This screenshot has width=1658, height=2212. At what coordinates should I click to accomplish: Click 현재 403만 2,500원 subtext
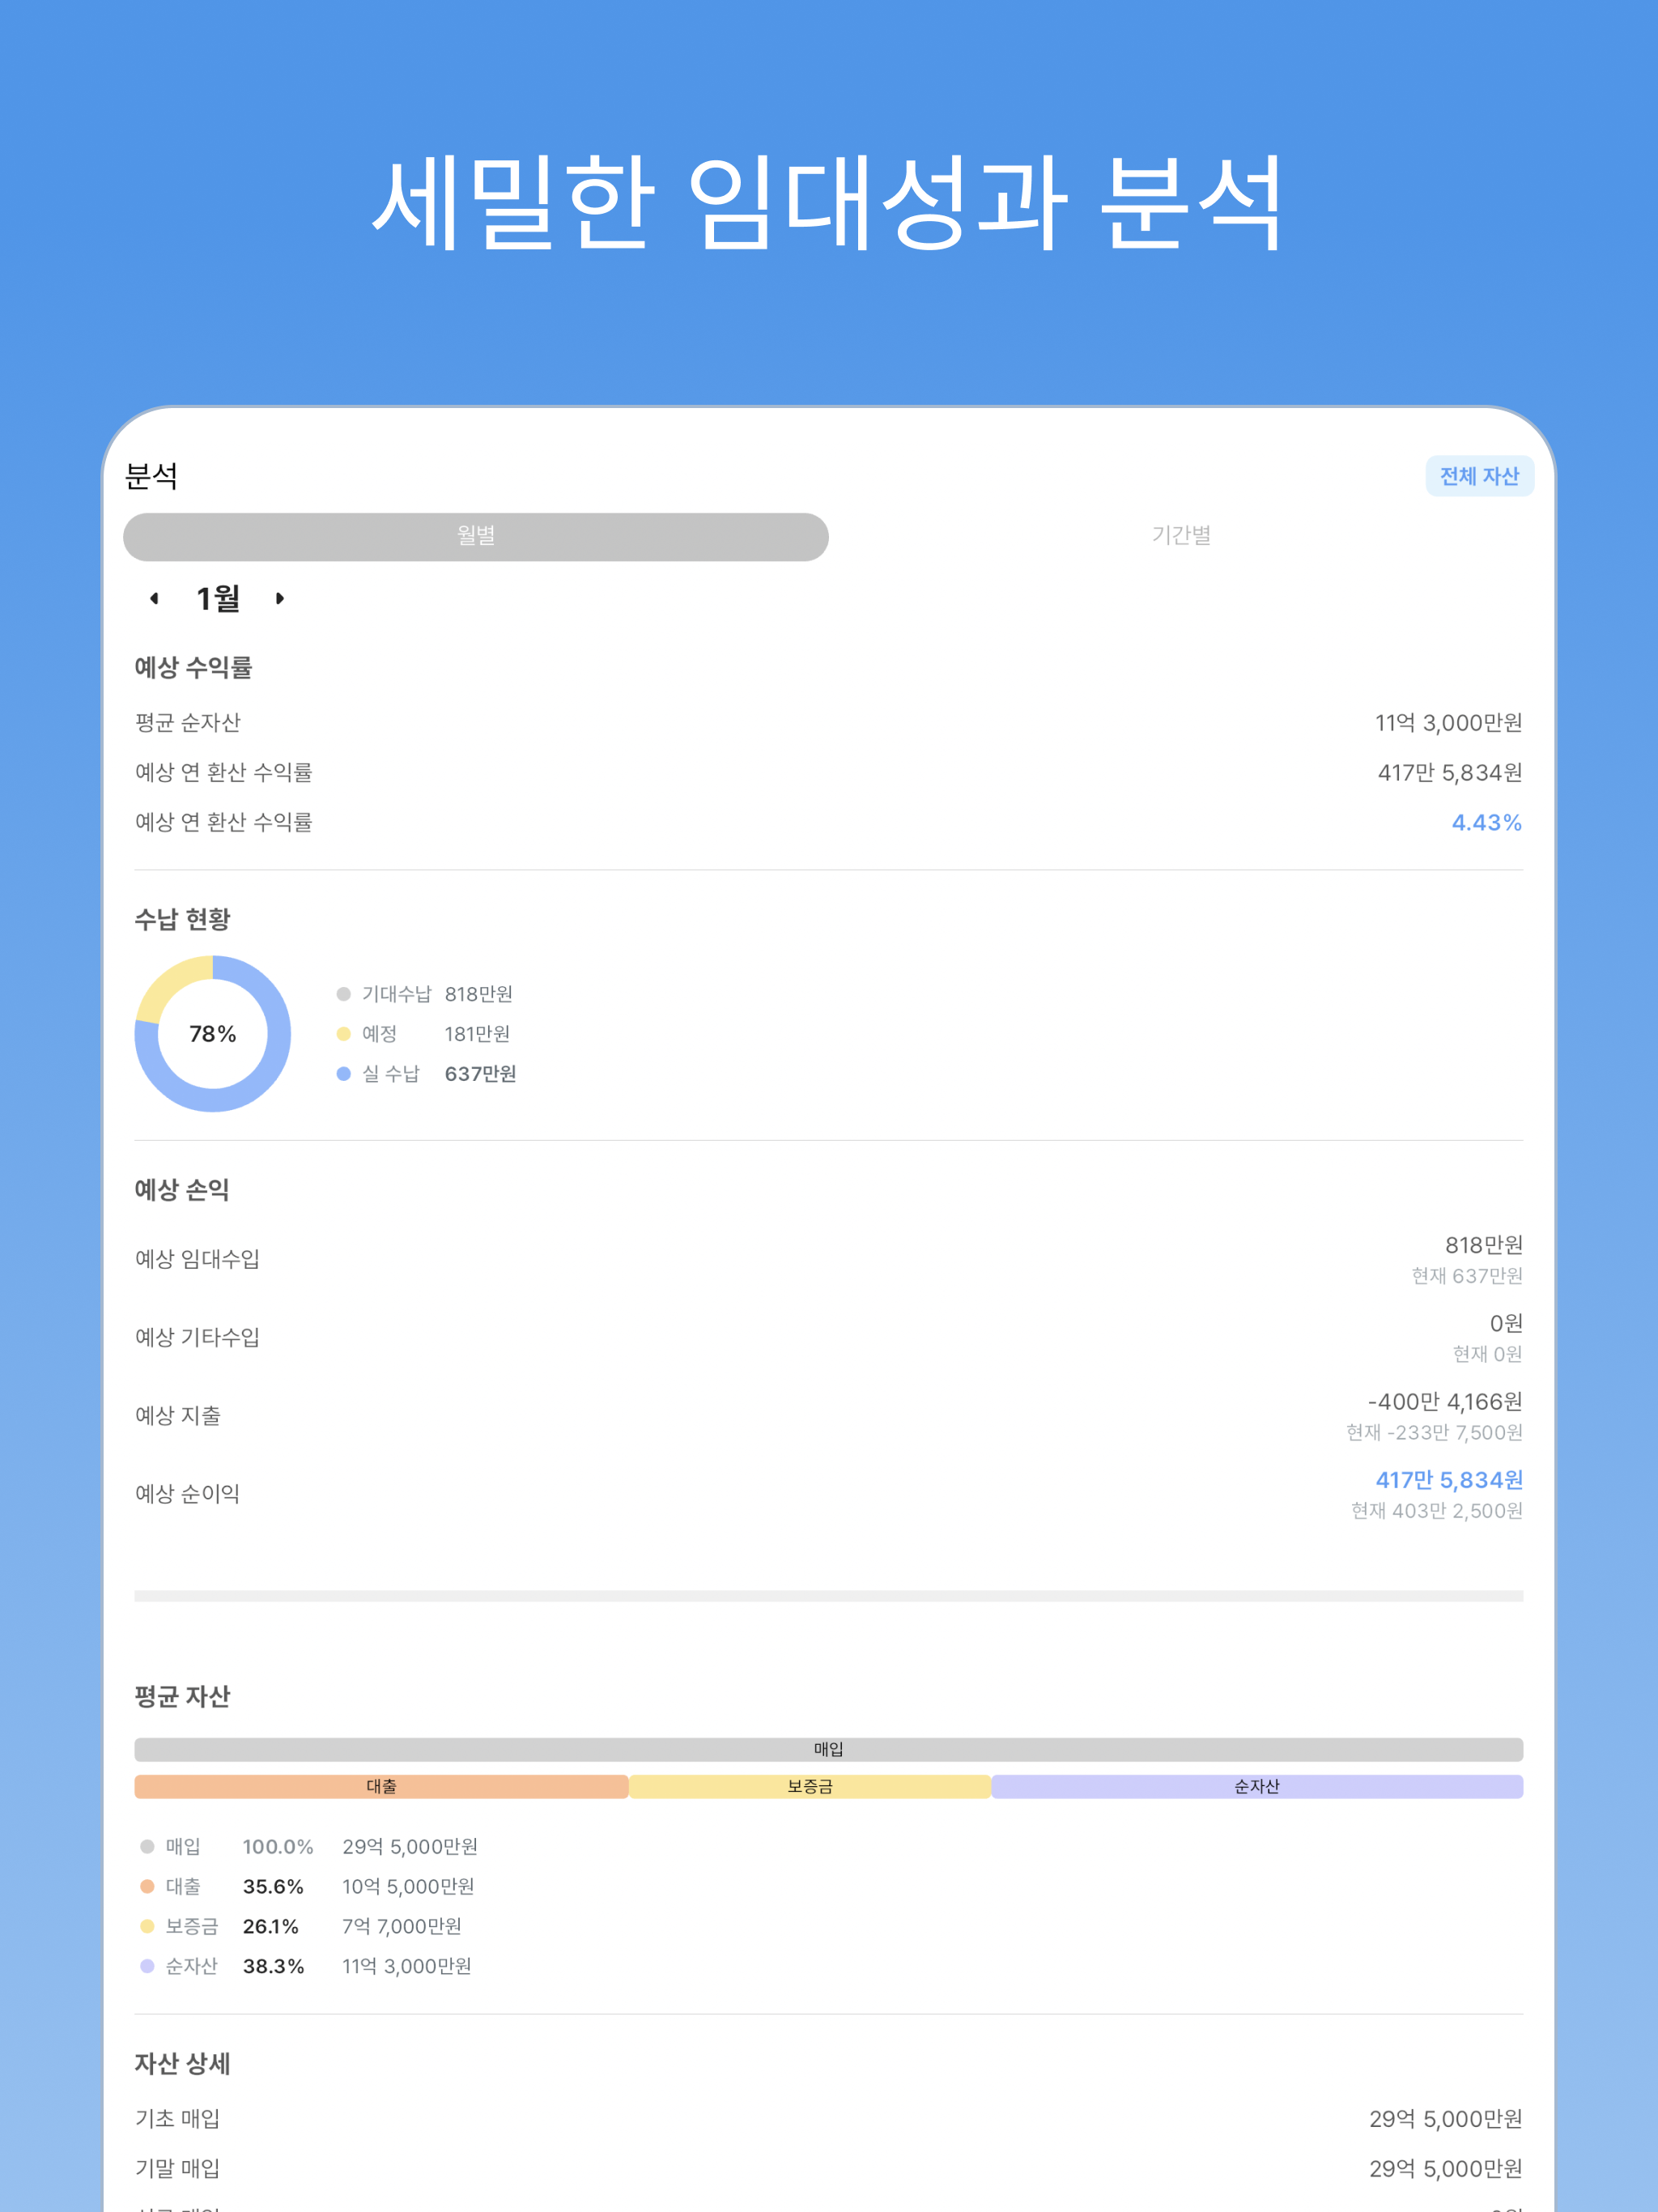coord(1437,1511)
